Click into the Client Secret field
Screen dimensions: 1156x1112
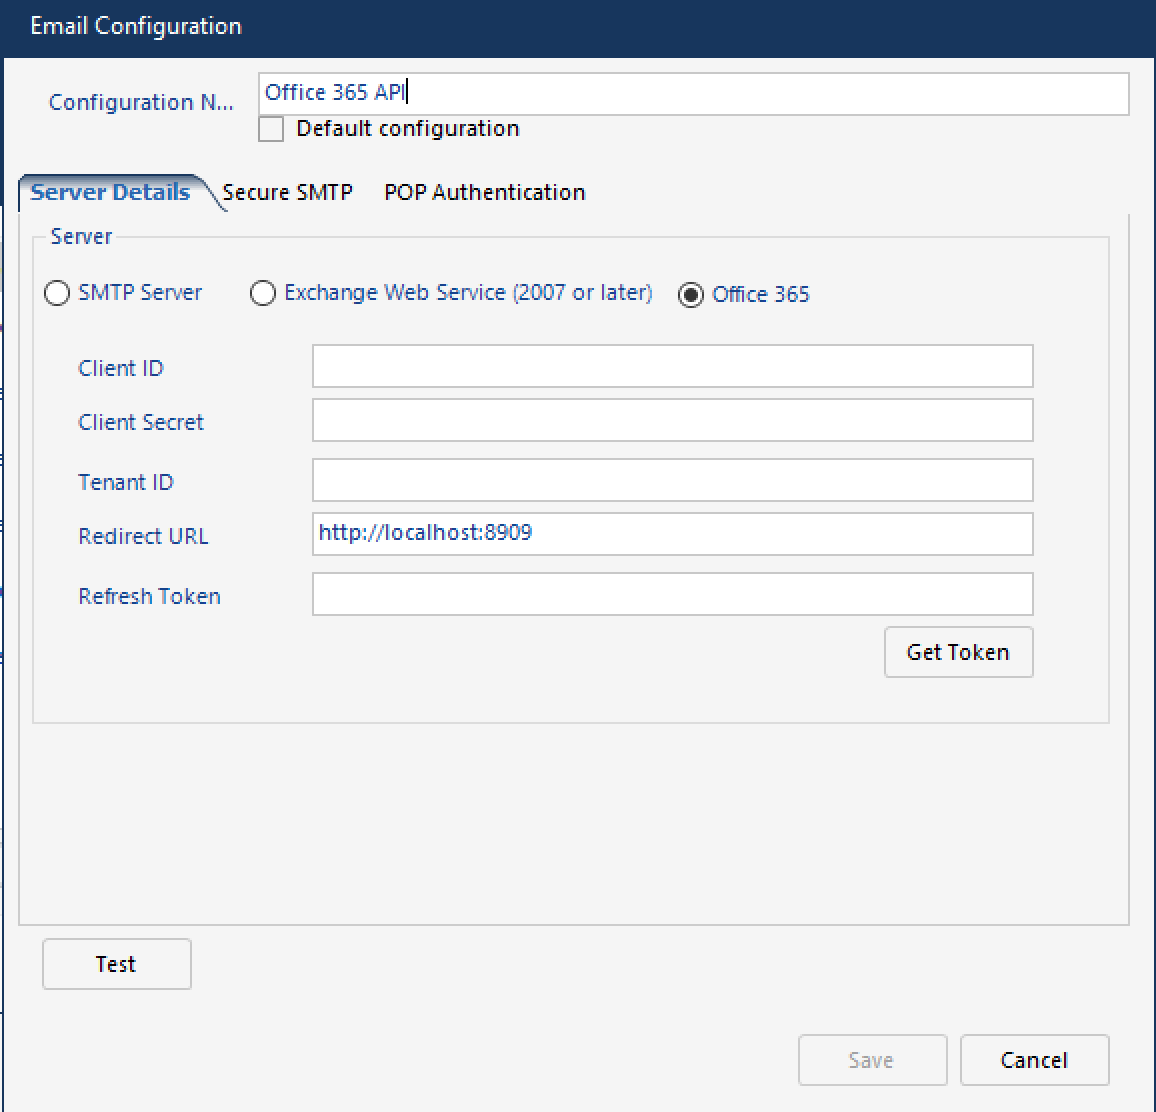click(672, 421)
